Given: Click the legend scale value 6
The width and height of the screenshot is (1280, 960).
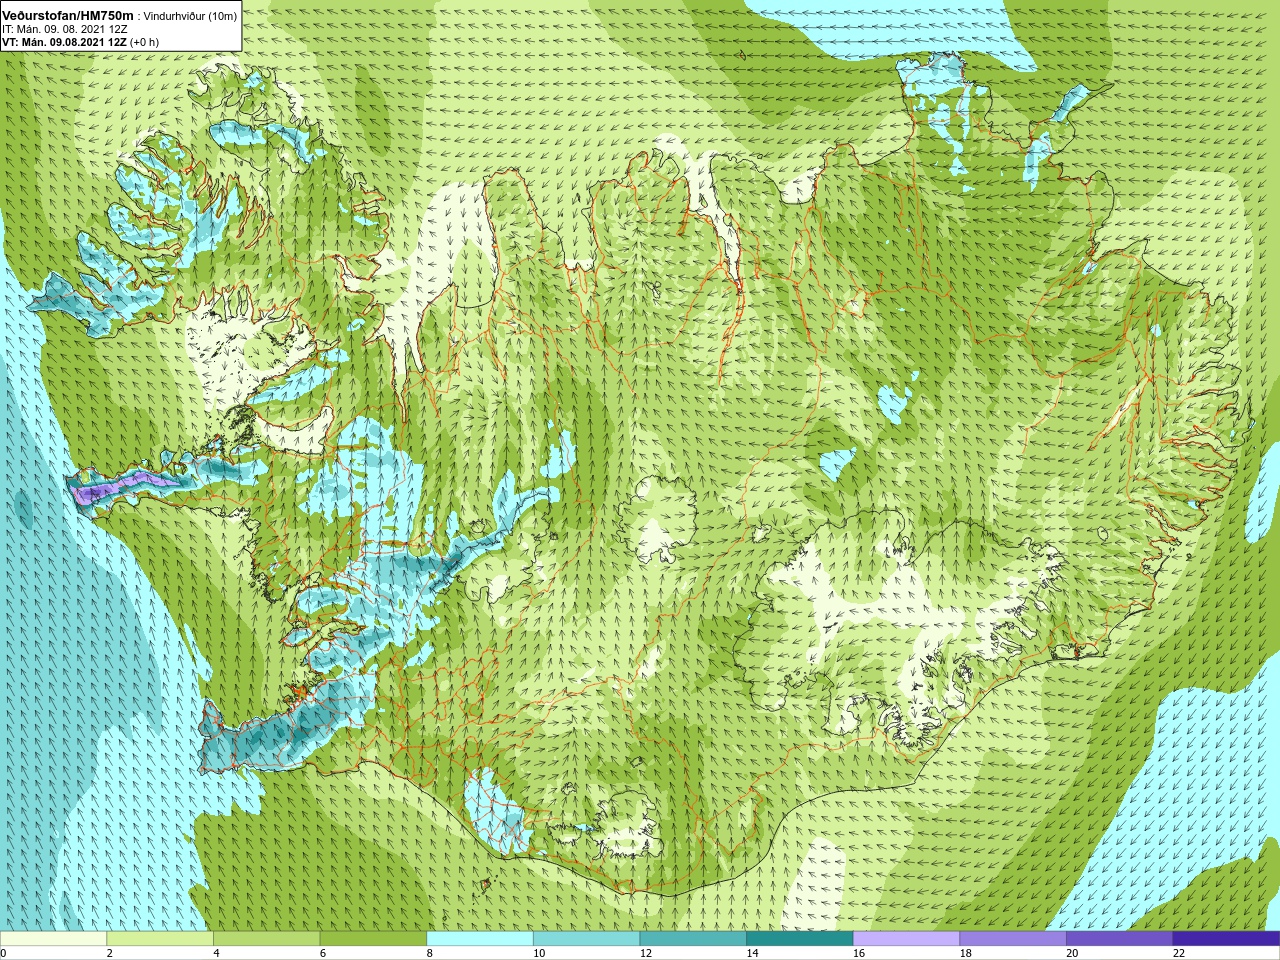Looking at the screenshot, I should [x=323, y=953].
